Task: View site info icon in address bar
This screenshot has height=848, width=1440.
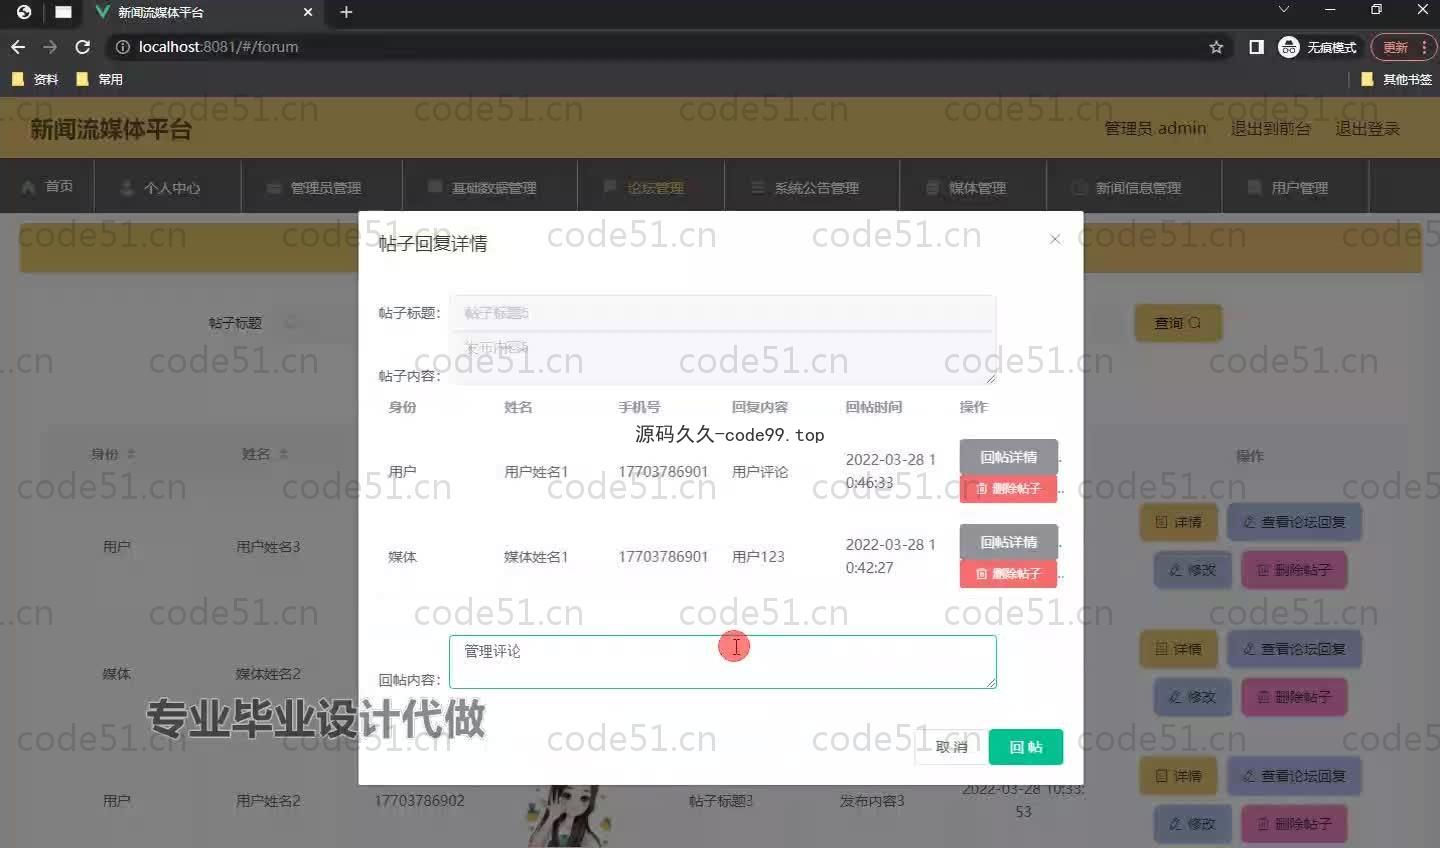Action: (123, 47)
